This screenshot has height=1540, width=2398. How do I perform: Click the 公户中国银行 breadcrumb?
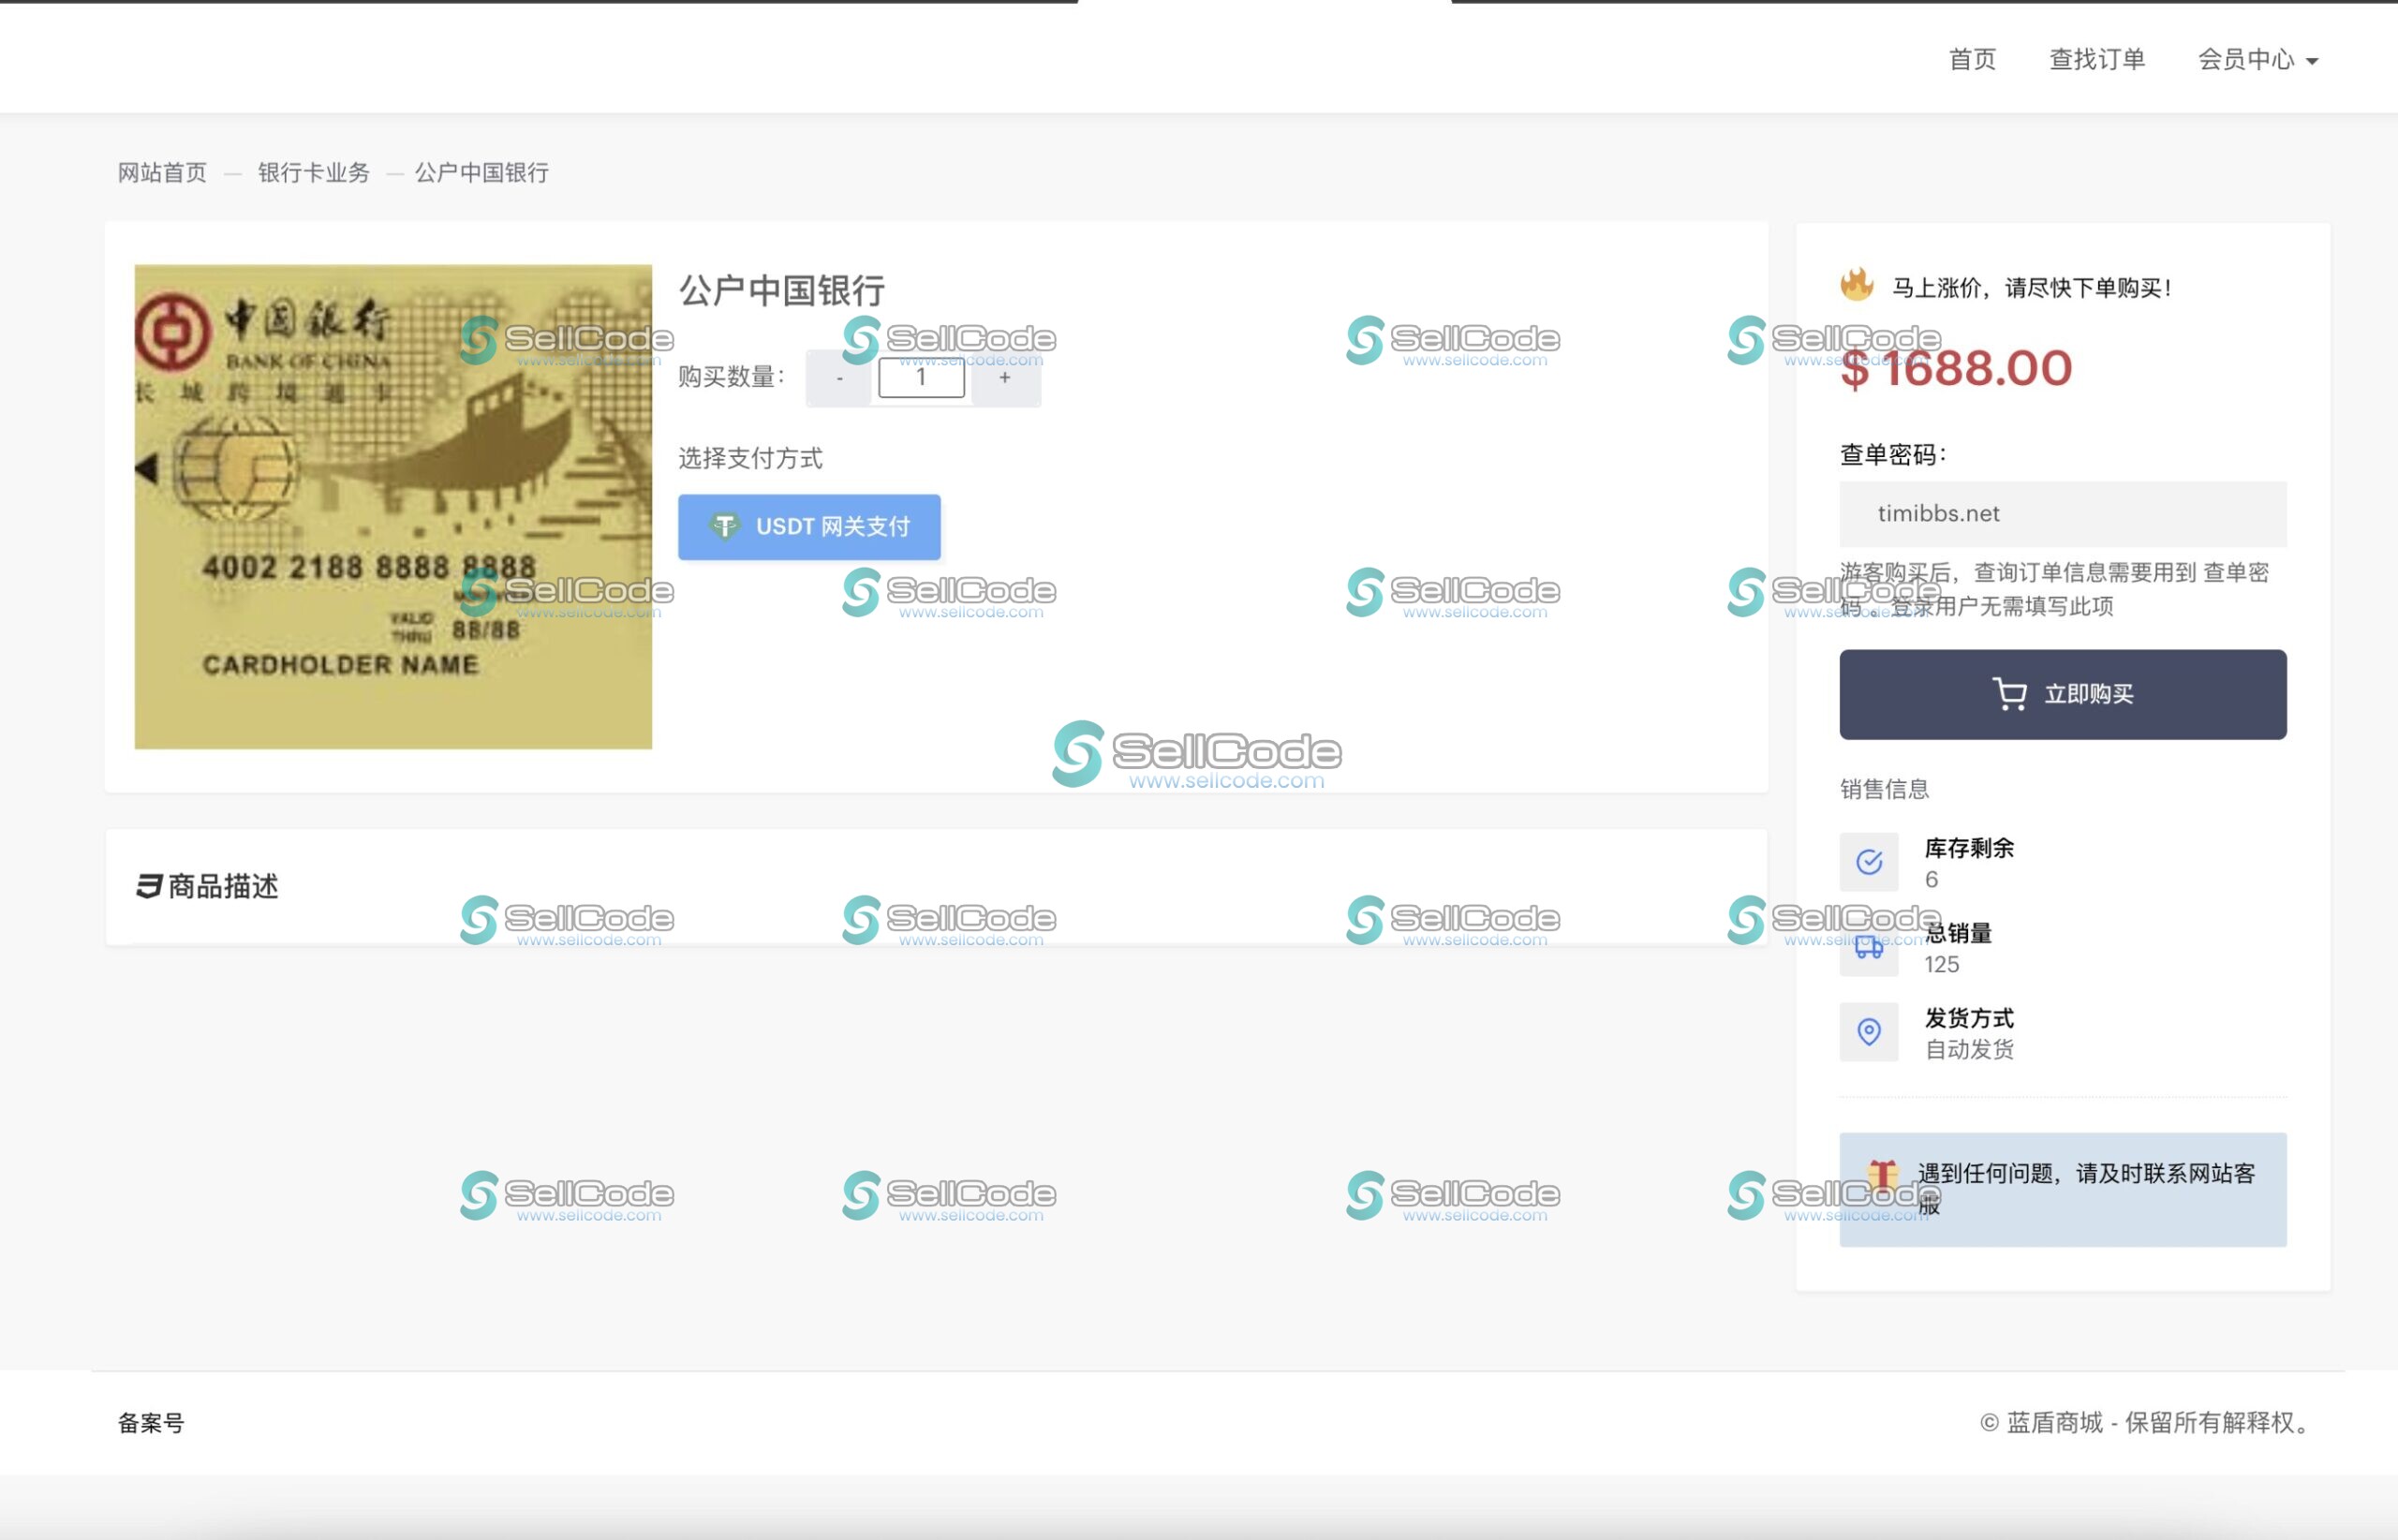coord(482,173)
